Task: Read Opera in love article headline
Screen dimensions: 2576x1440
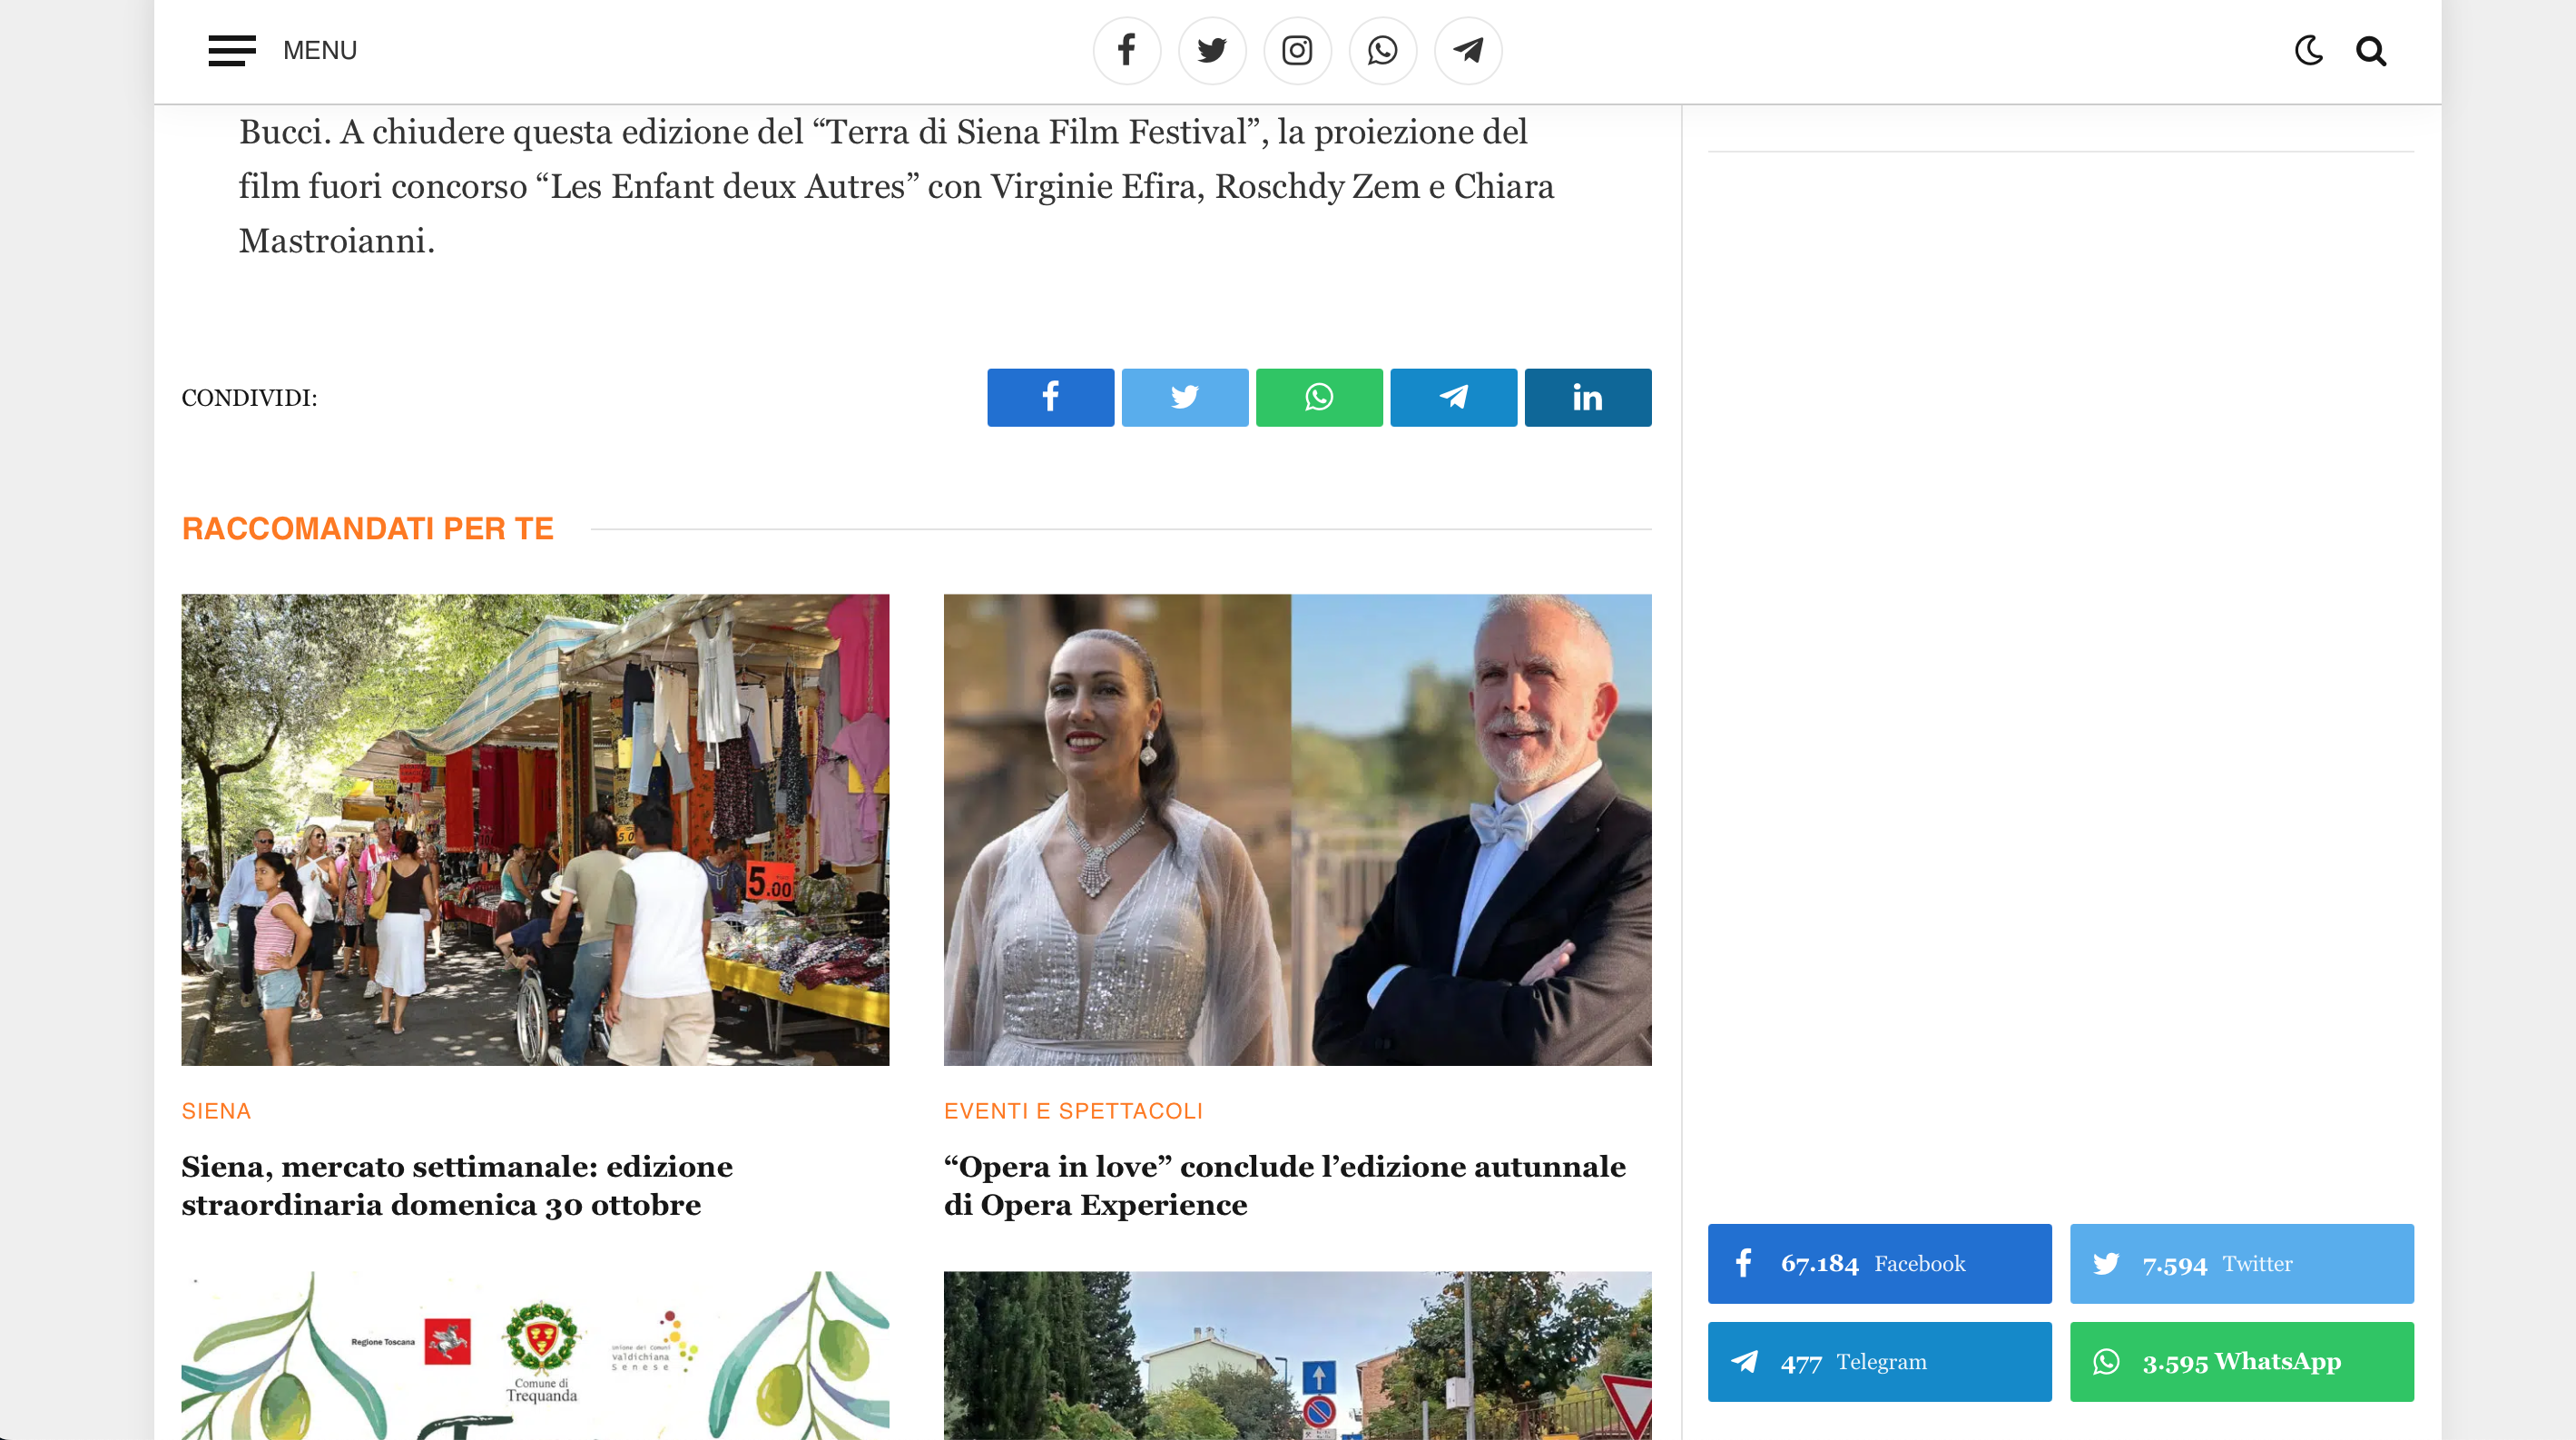Action: (x=1285, y=1185)
